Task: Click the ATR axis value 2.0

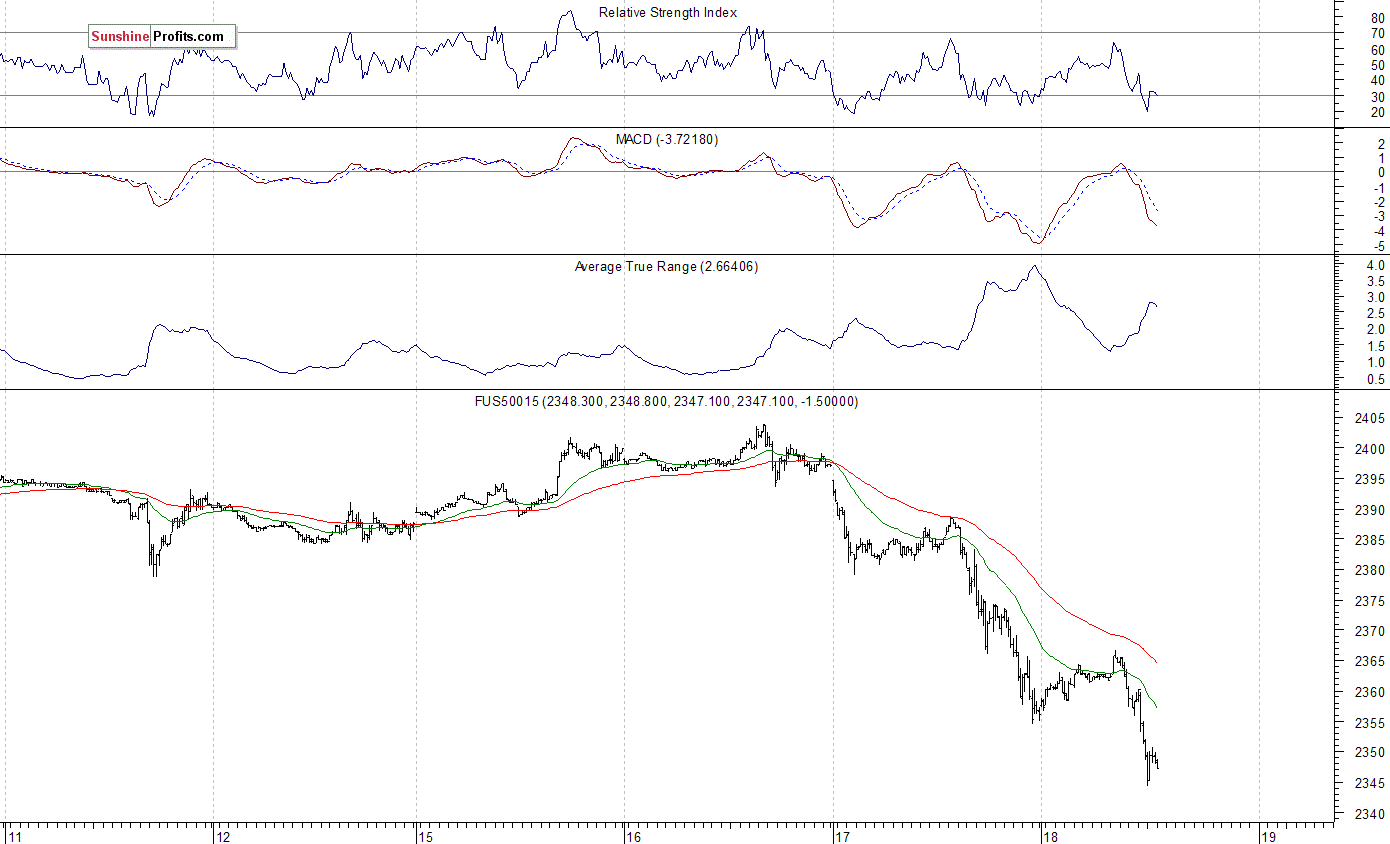Action: [1375, 330]
